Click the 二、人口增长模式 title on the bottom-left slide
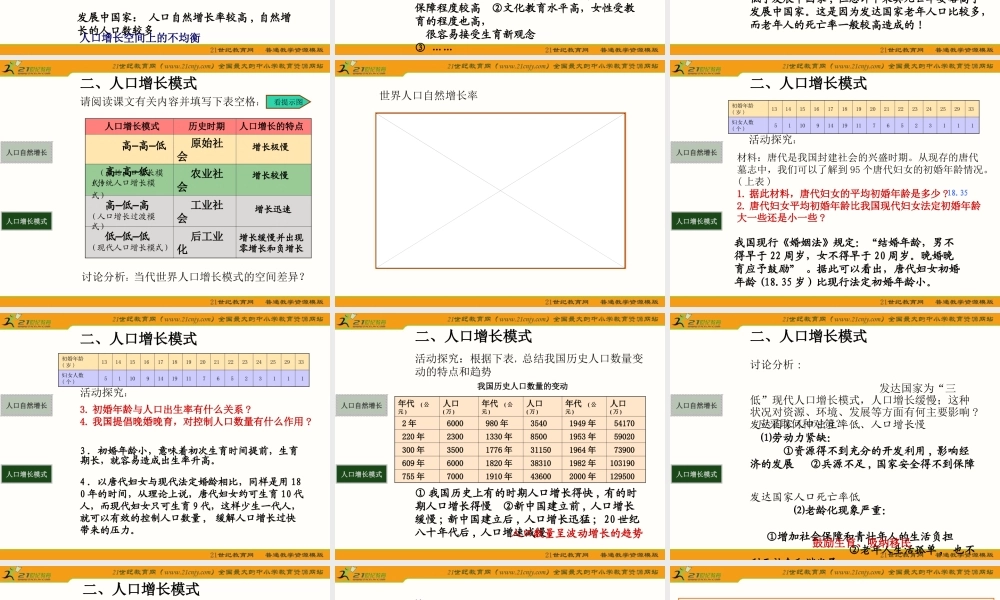 141,589
